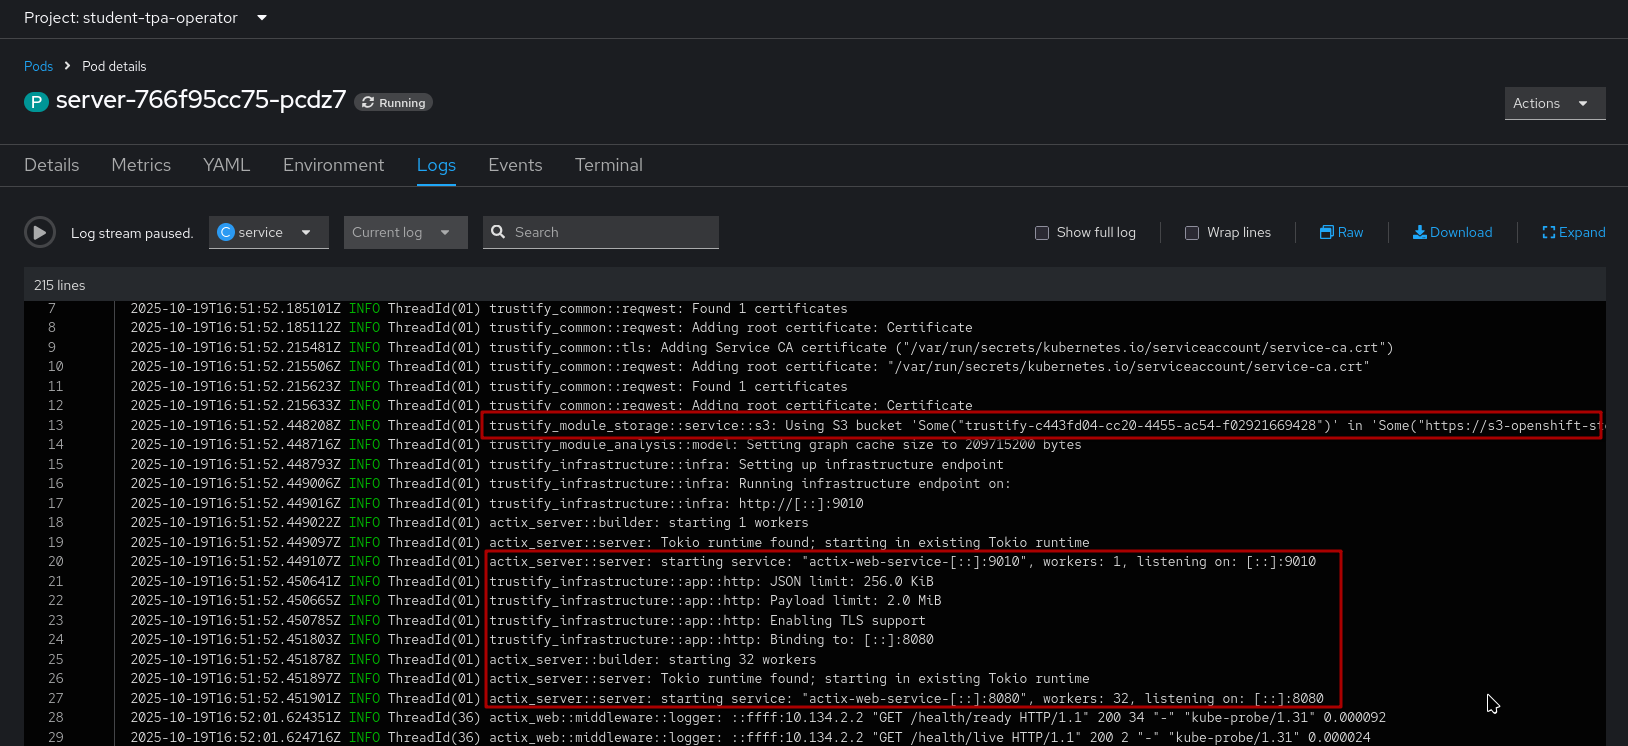Switch to the YAML tab
The height and width of the screenshot is (746, 1628).
click(227, 165)
